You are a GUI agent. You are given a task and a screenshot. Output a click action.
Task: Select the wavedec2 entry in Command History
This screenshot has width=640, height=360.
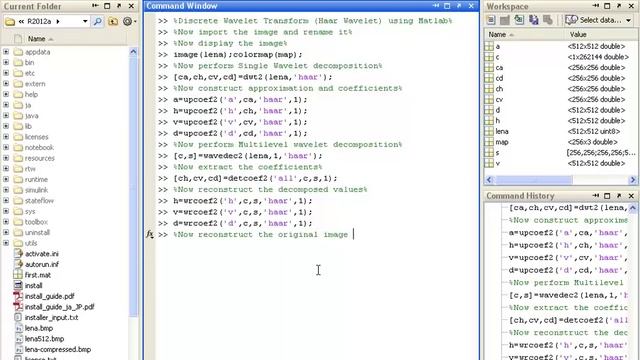pos(568,295)
